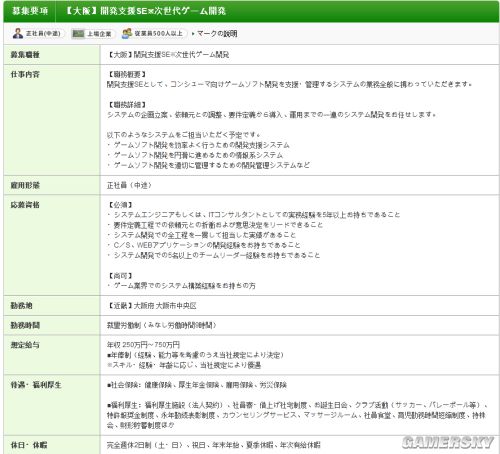The height and width of the screenshot is (454, 500).
Task: Click the 従業員500人以上 group icon
Action: coord(127,33)
